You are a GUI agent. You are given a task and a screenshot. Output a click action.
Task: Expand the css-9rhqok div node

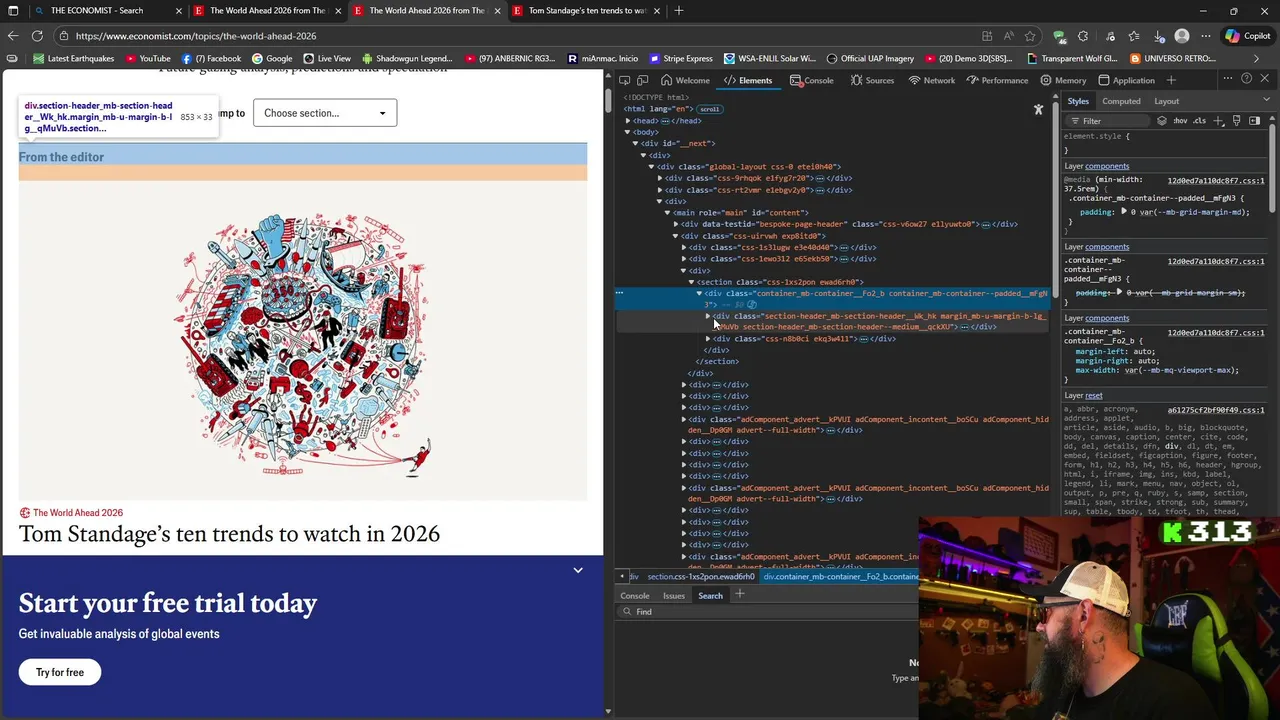click(x=660, y=178)
